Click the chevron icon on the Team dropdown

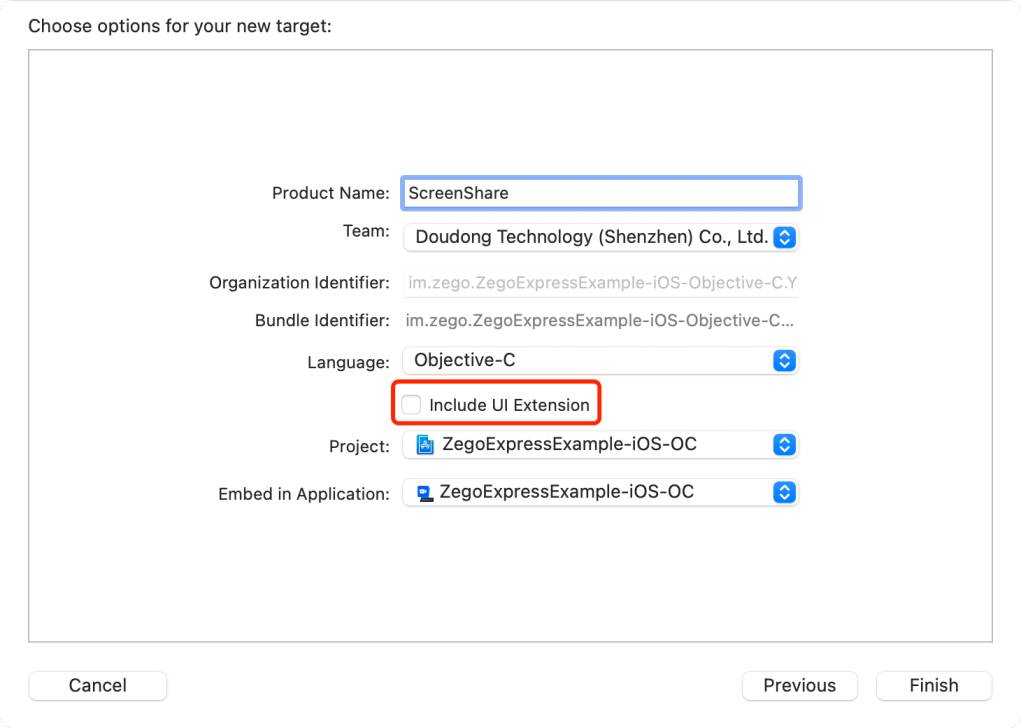tap(786, 237)
